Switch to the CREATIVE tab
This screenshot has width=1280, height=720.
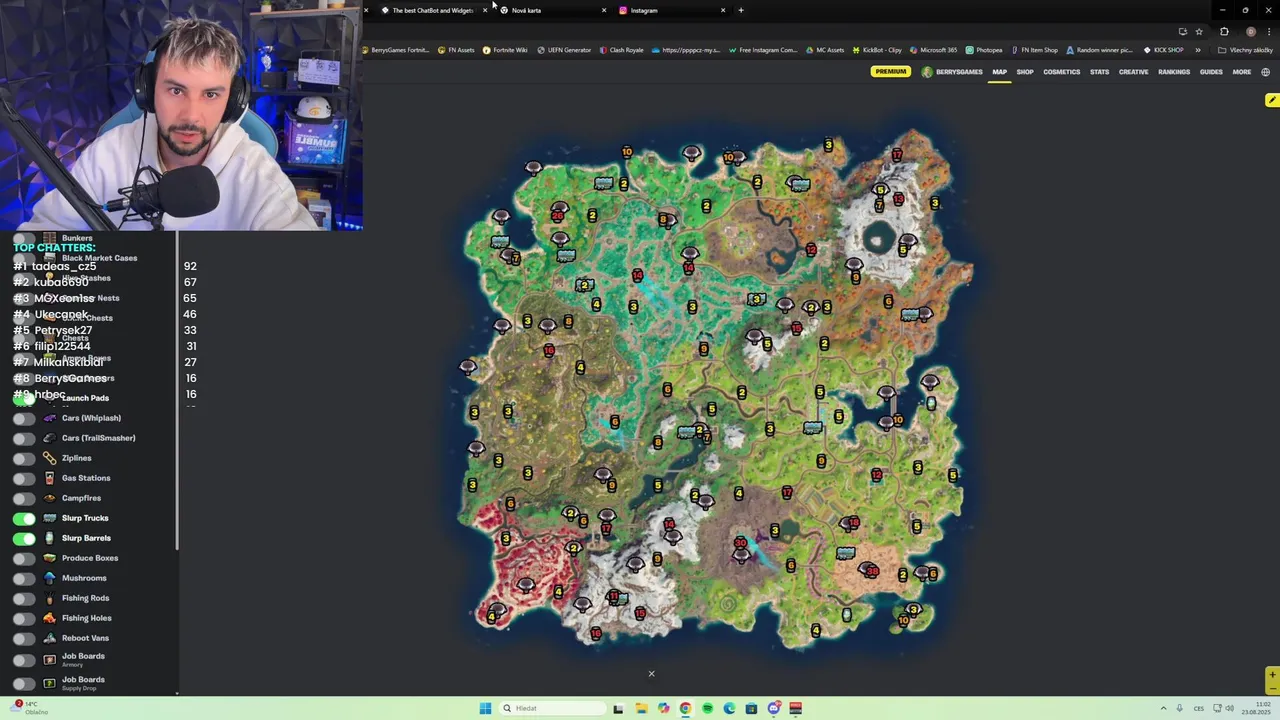pos(1133,72)
